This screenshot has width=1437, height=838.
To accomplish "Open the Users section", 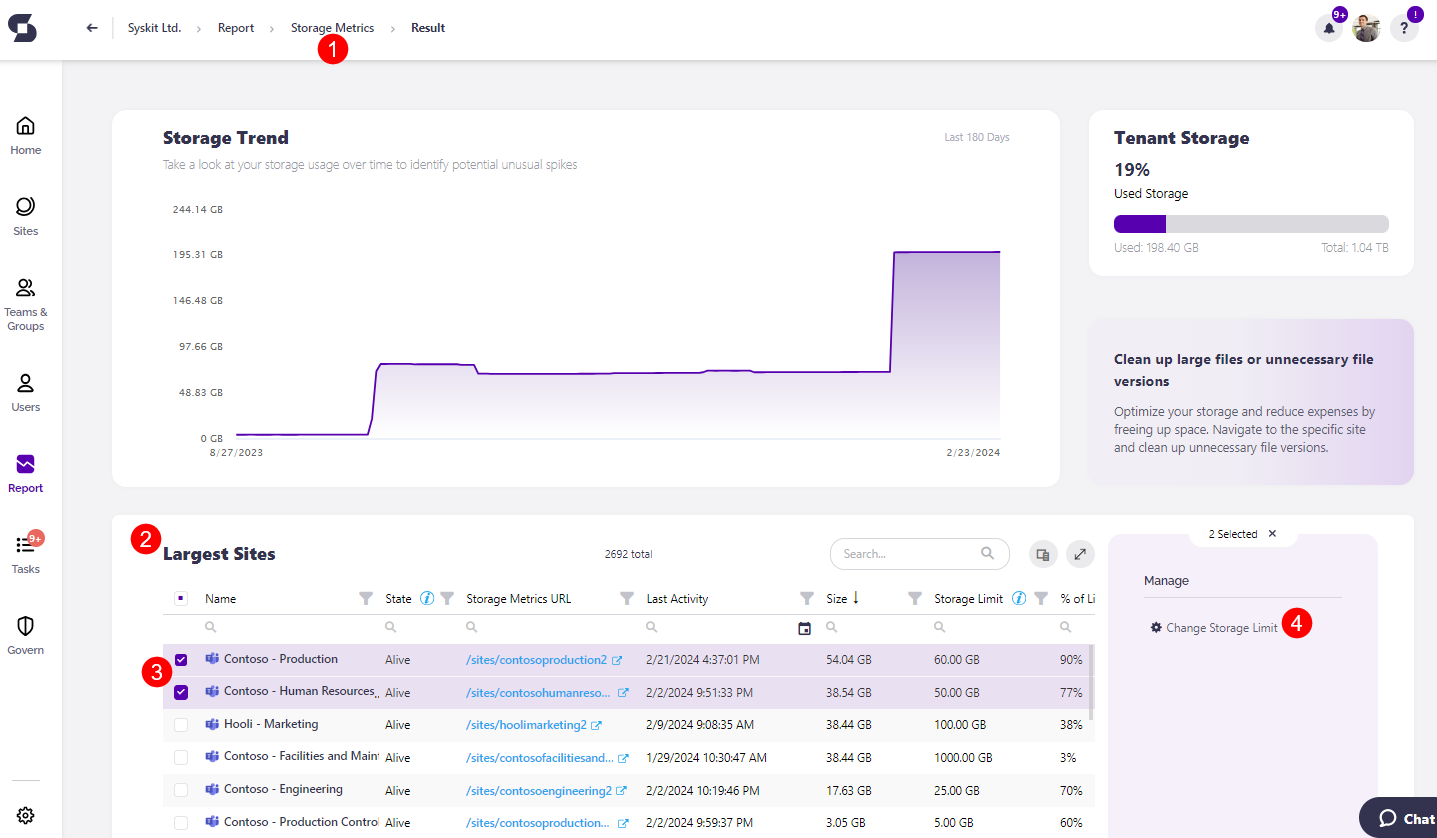I will point(25,390).
